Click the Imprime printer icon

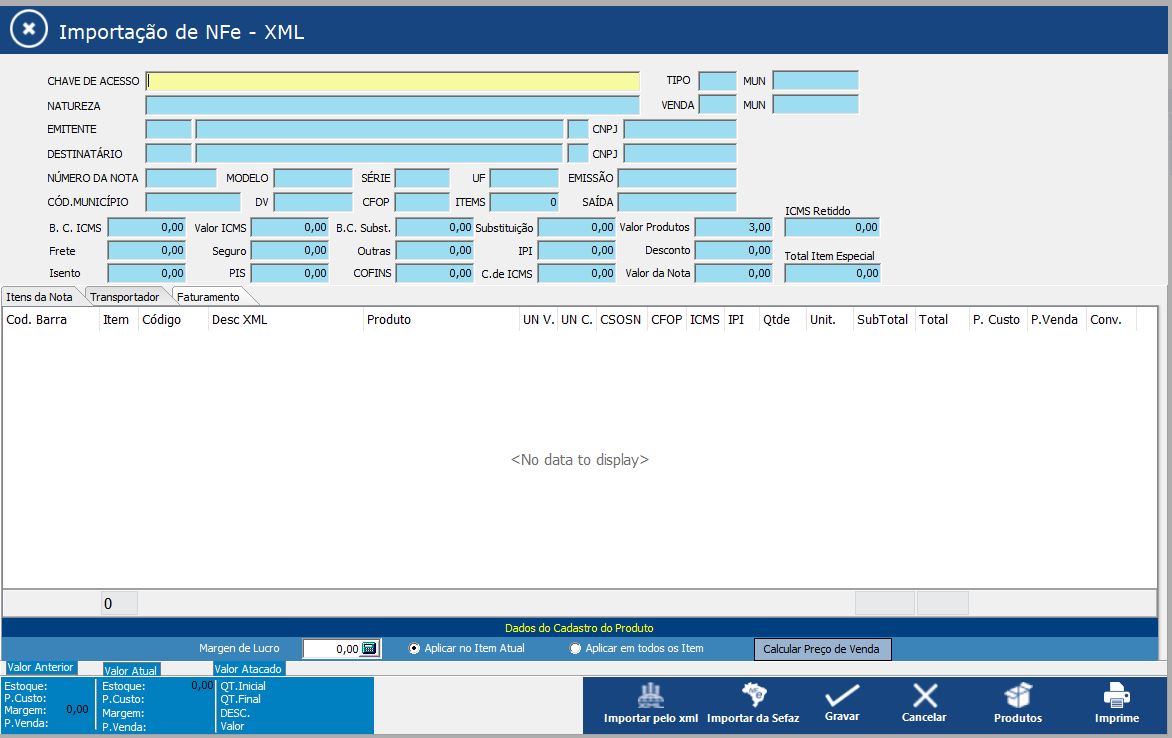[1116, 696]
